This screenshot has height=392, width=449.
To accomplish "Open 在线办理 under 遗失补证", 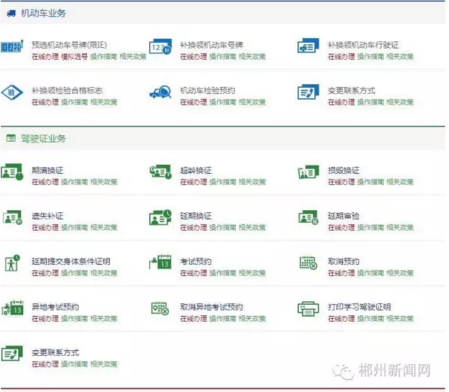I will click(x=45, y=227).
